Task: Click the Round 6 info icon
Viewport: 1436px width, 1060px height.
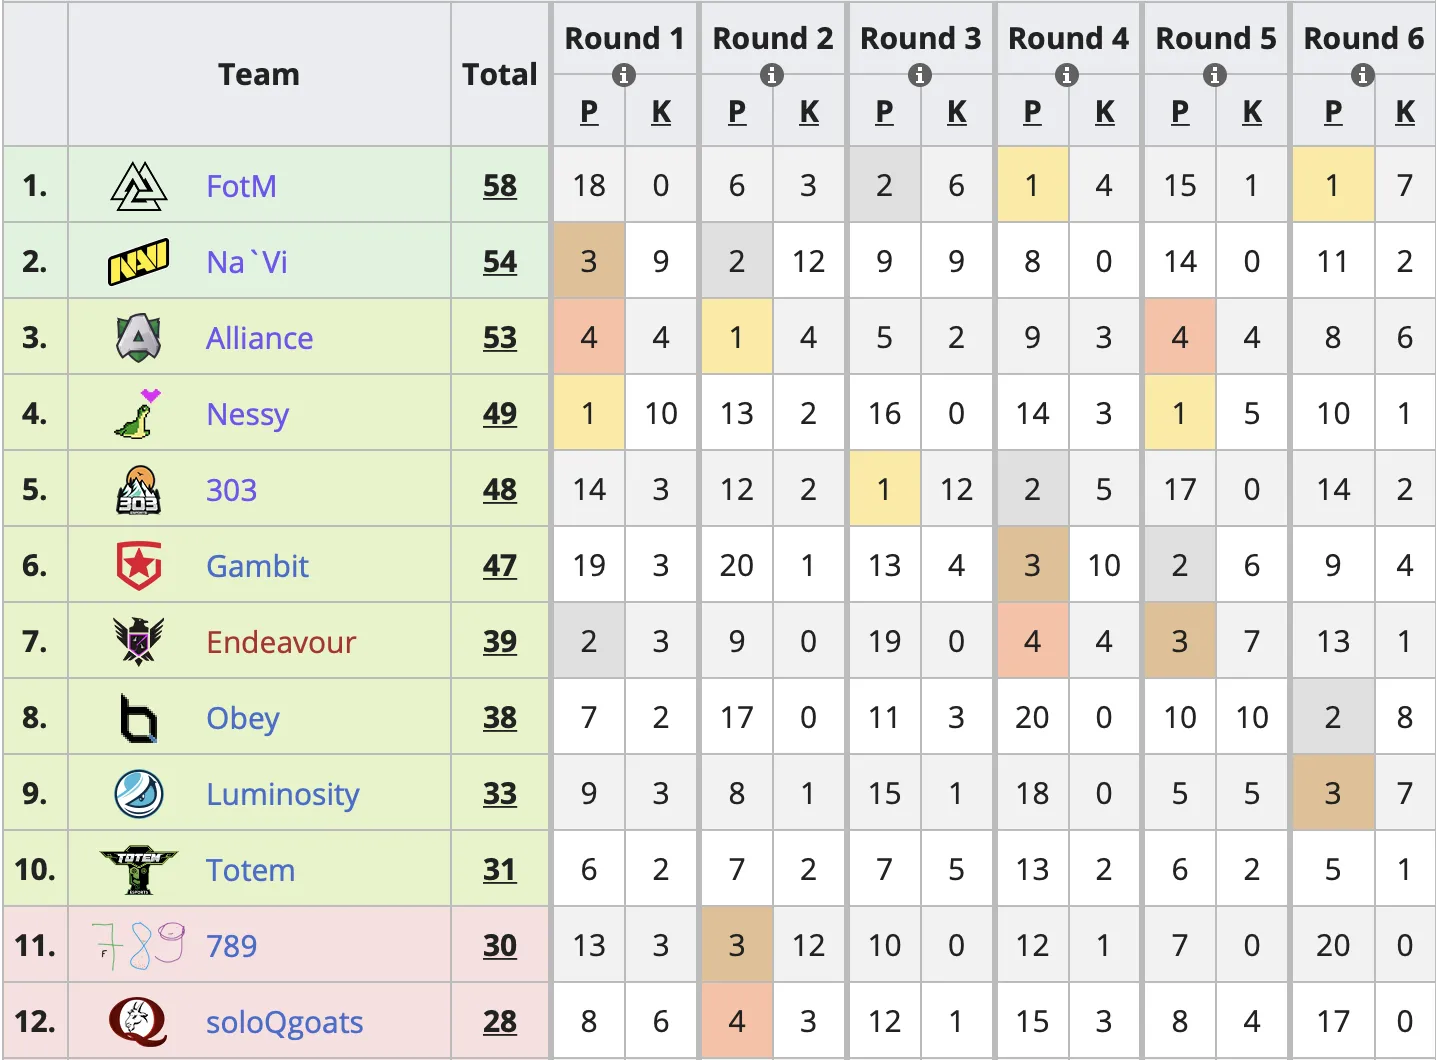Action: pyautogui.click(x=1362, y=75)
